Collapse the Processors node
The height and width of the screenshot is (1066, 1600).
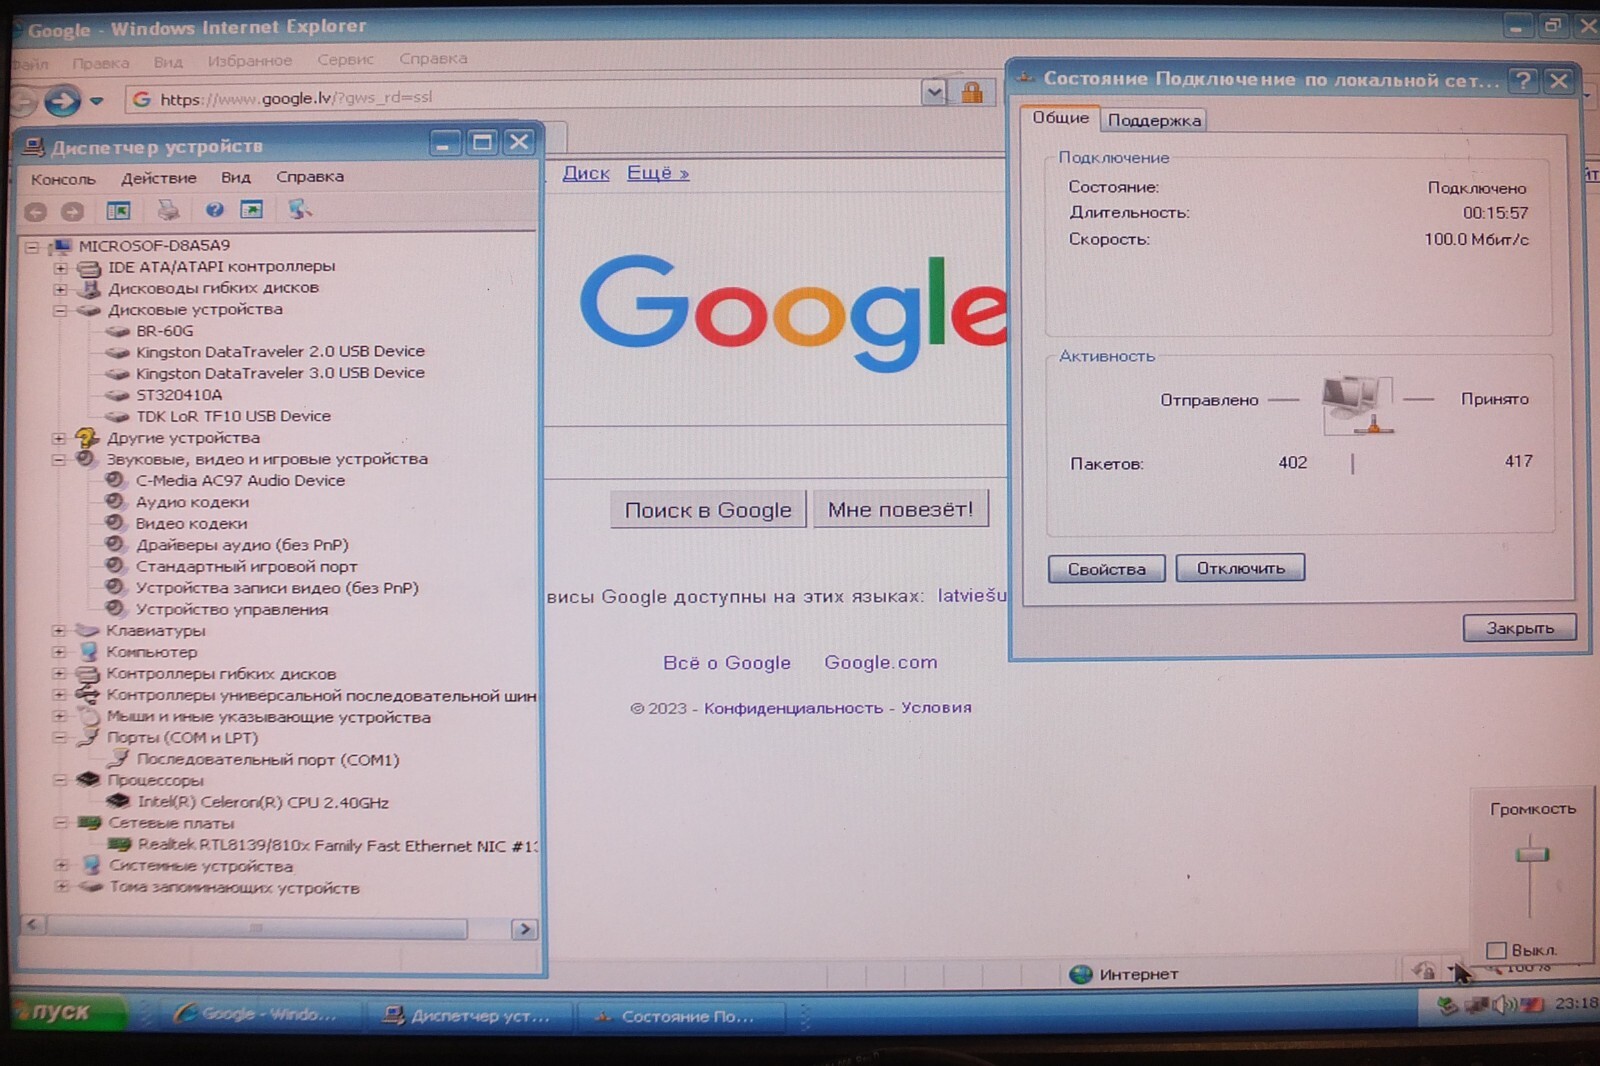click(x=60, y=780)
